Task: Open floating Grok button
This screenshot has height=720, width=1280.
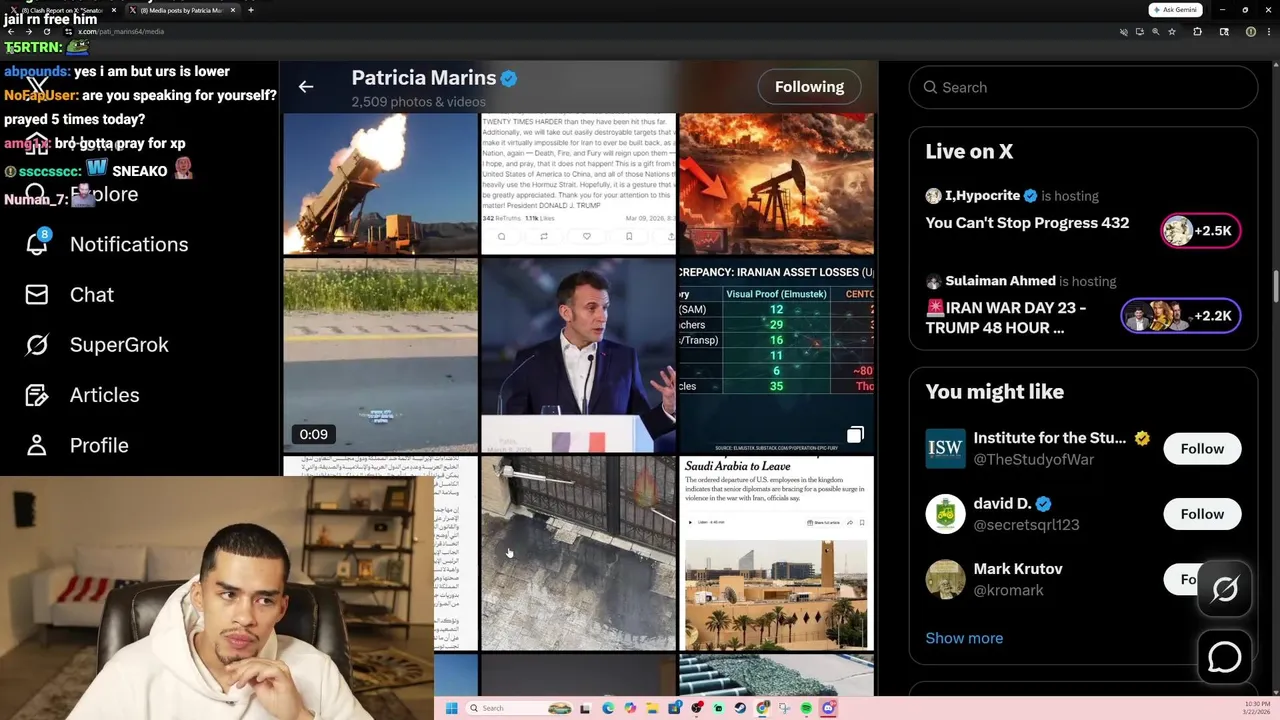Action: [x=1225, y=590]
